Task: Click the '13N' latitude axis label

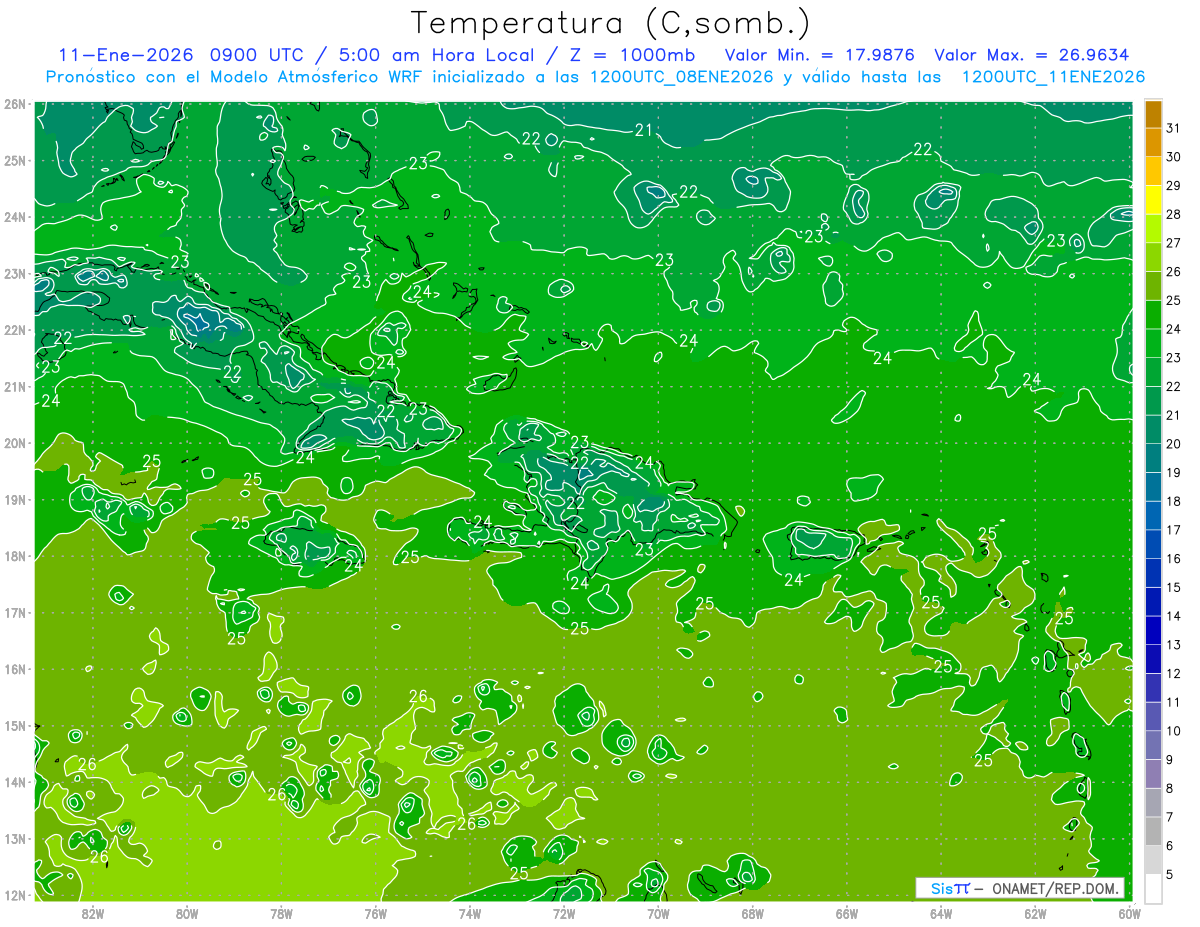Action: (x=14, y=838)
